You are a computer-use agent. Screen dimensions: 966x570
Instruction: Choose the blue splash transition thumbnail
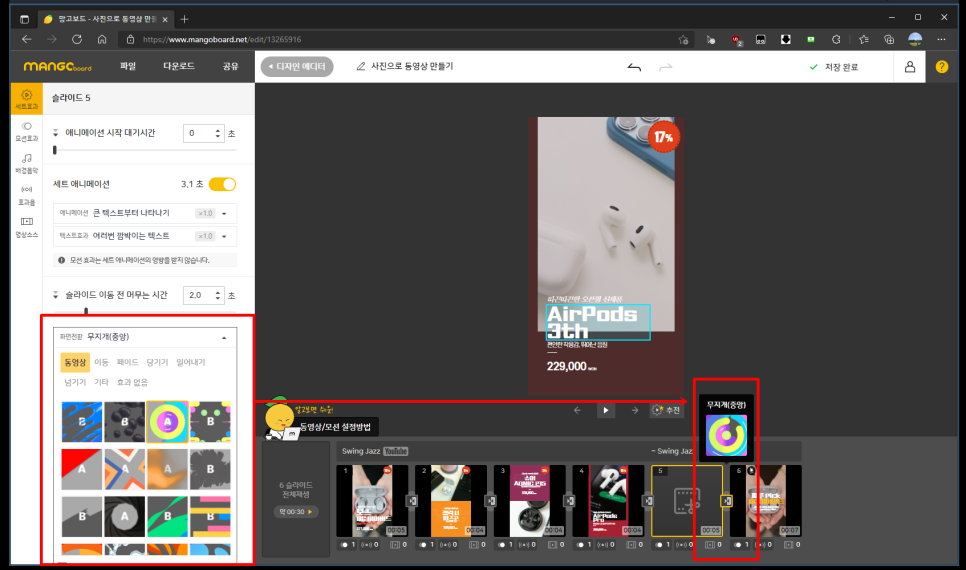[82, 422]
